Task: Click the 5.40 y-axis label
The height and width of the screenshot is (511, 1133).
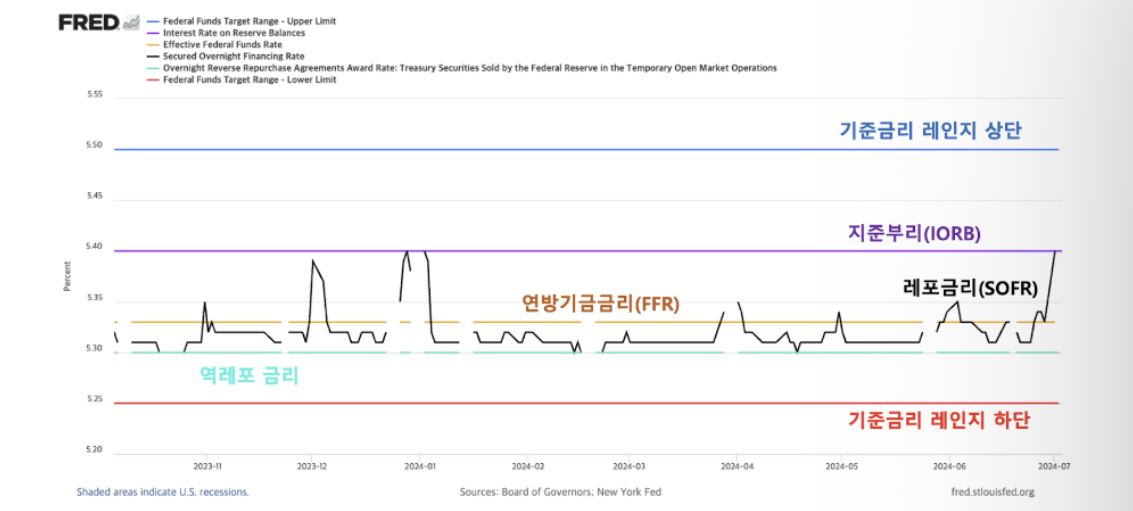Action: click(x=94, y=247)
